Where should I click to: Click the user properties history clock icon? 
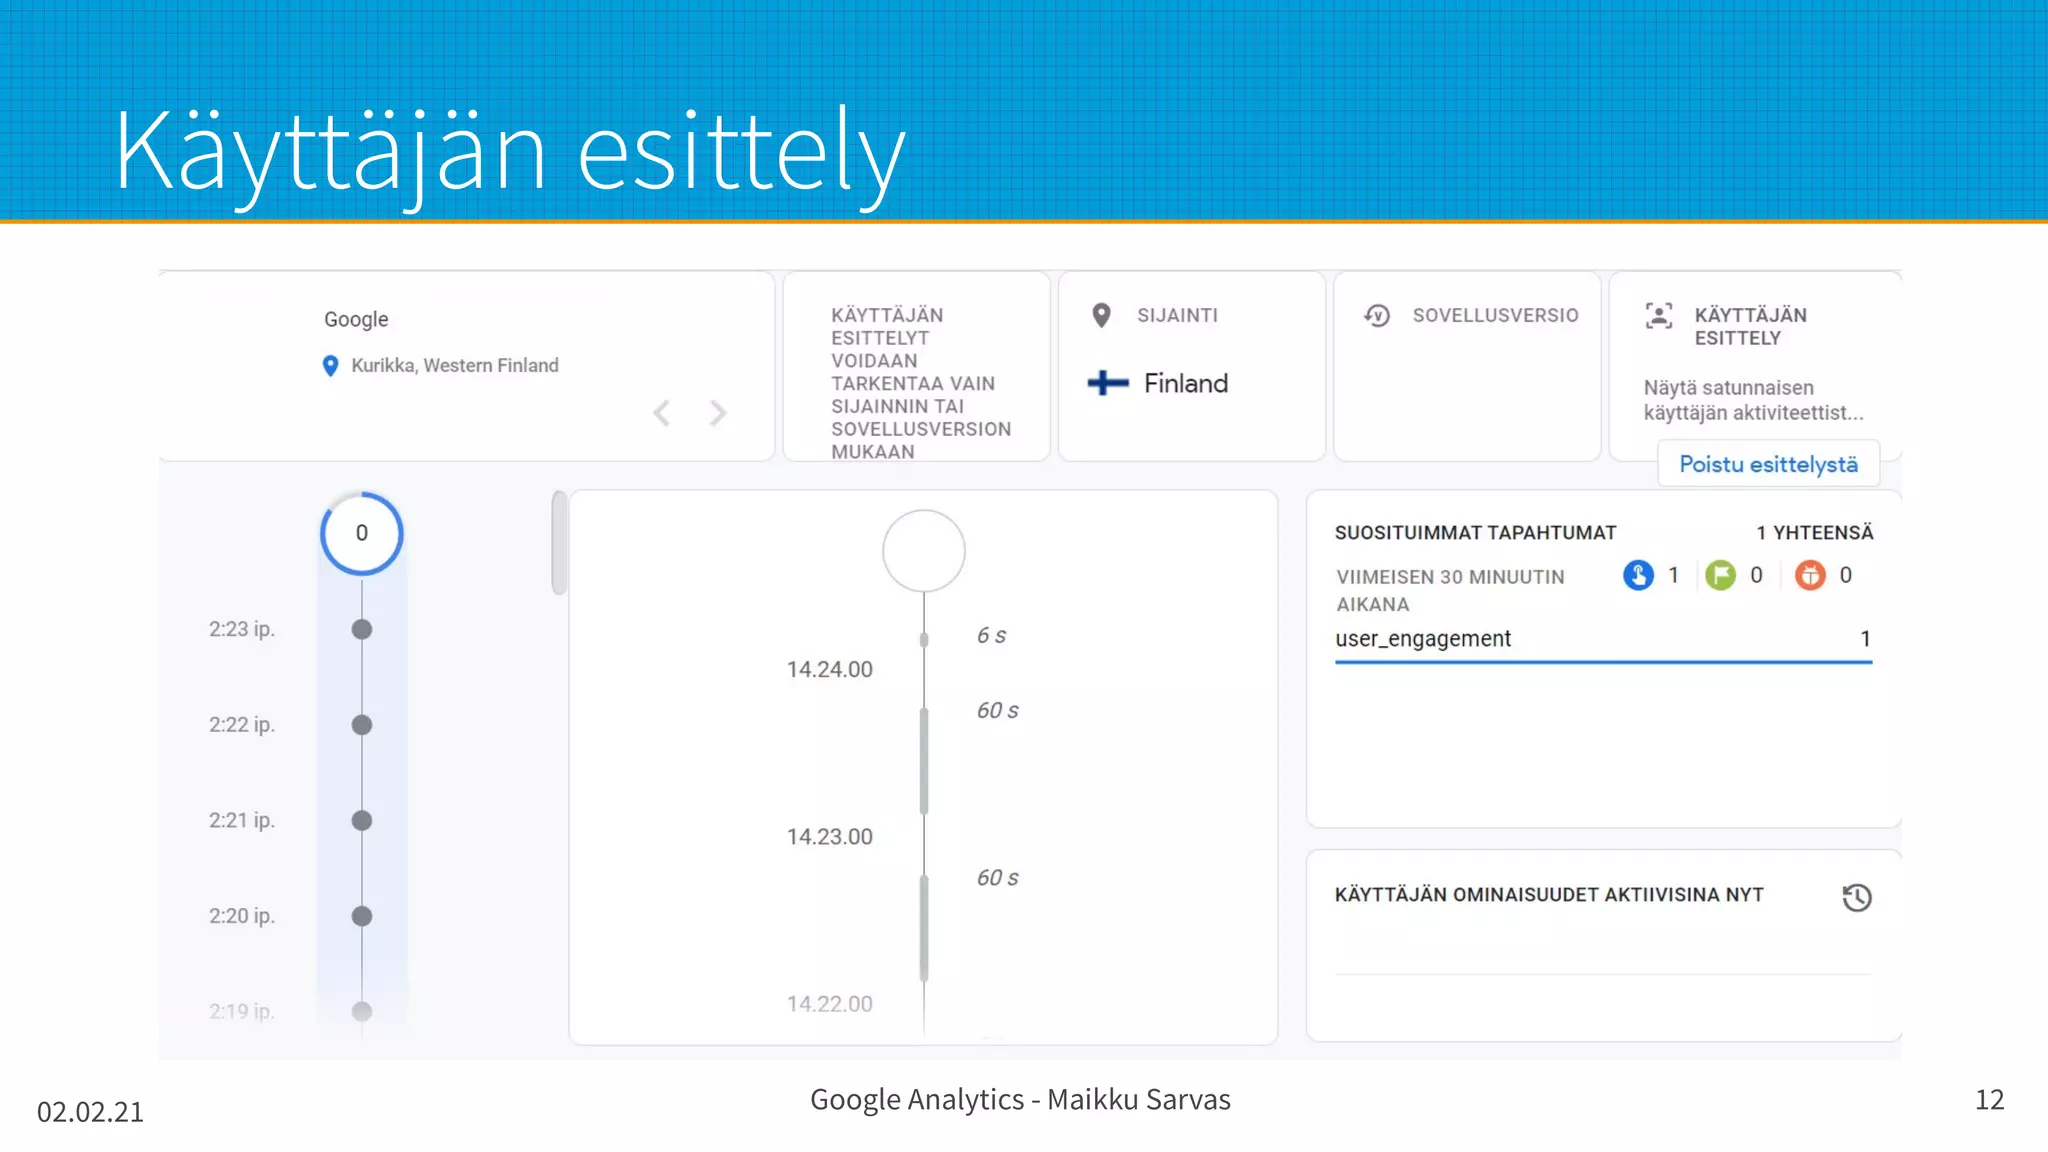[1857, 897]
